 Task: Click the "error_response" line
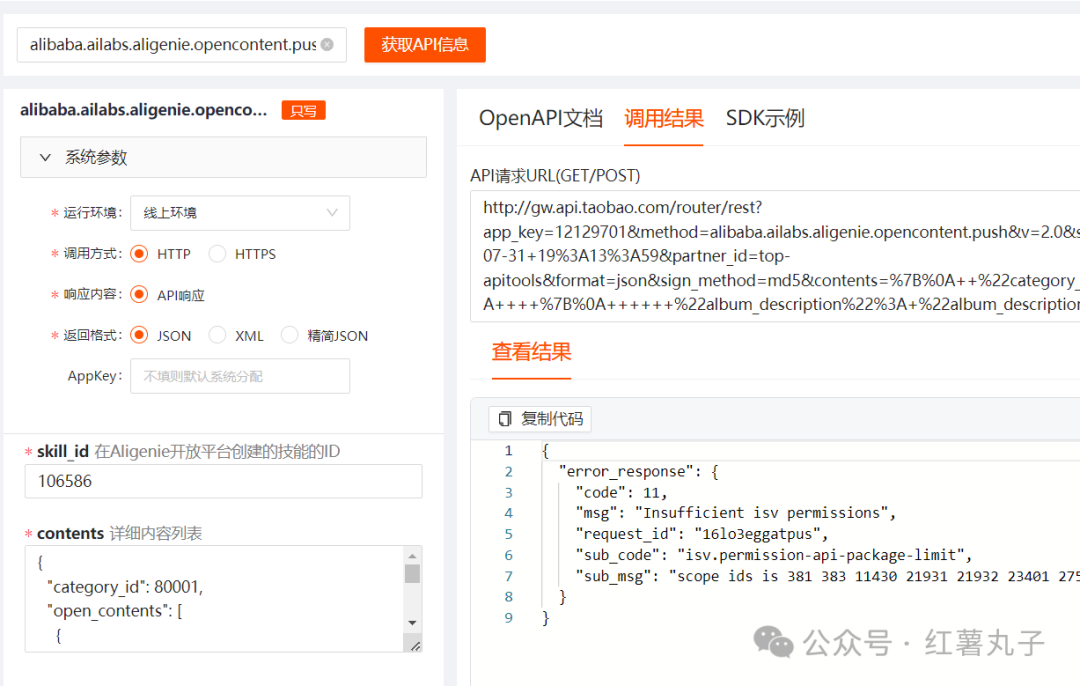point(638,472)
